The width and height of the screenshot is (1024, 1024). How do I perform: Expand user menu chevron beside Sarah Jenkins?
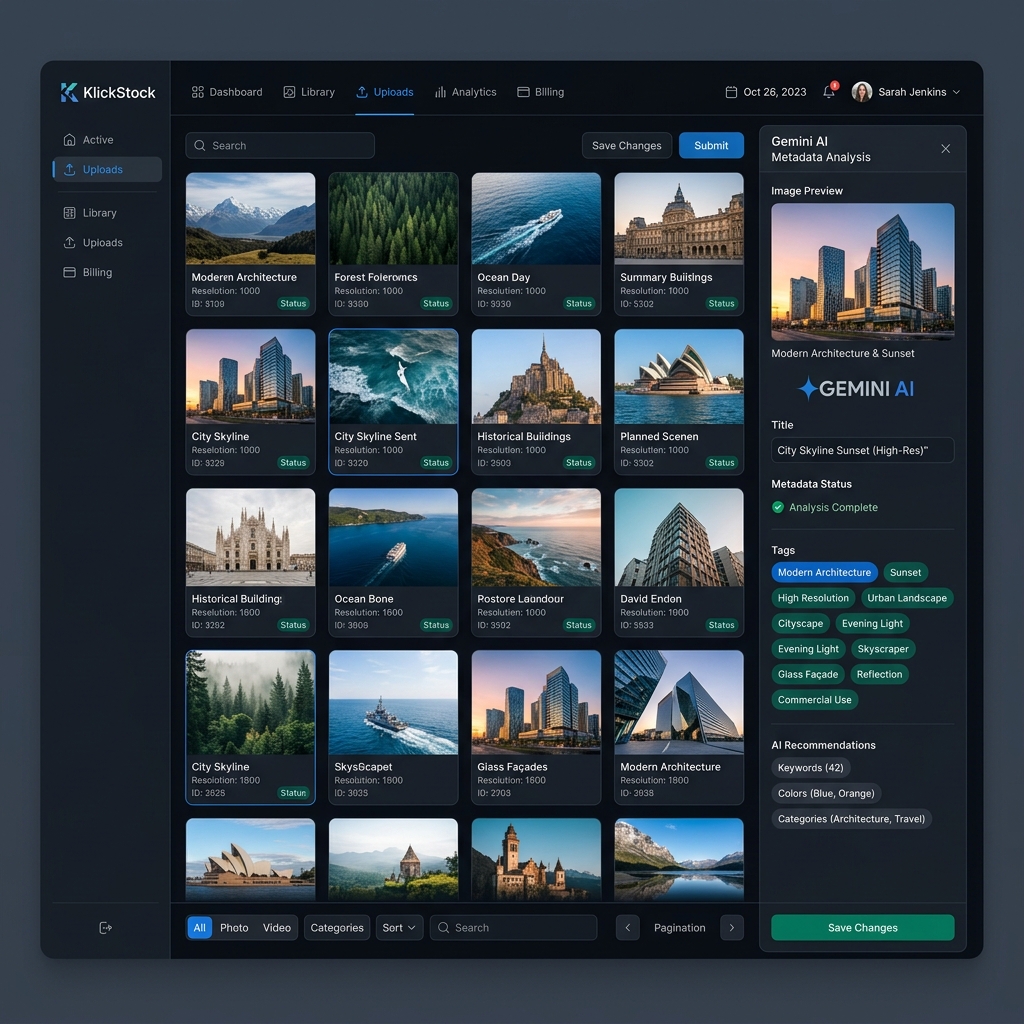click(956, 92)
